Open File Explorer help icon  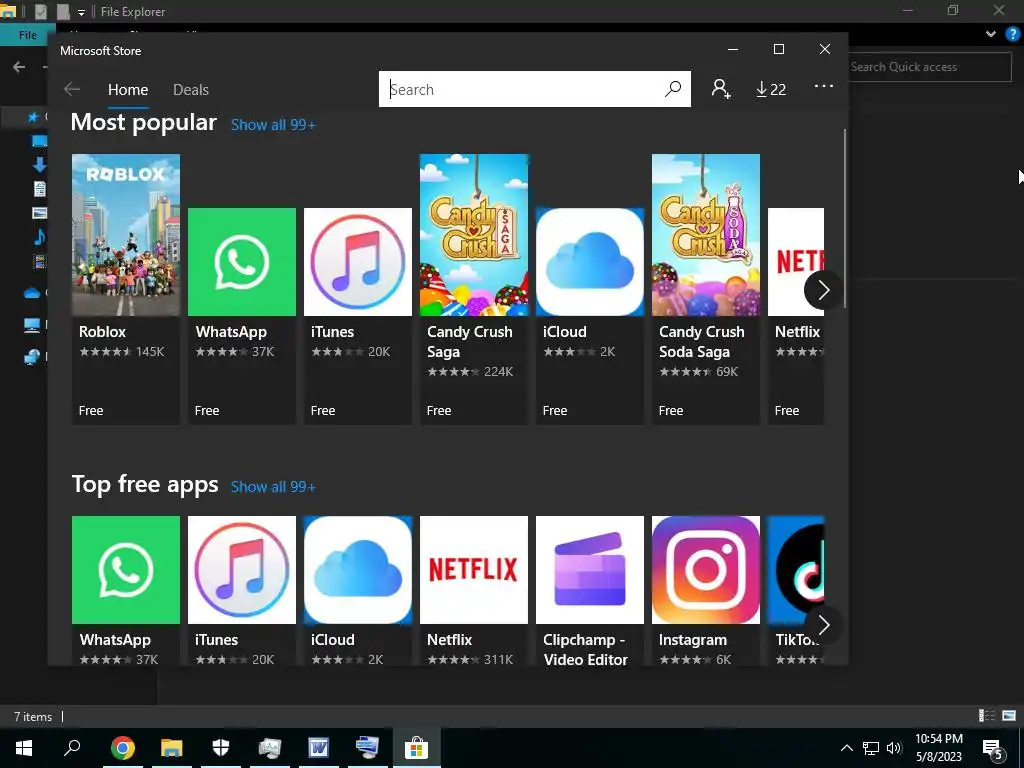click(x=1013, y=35)
